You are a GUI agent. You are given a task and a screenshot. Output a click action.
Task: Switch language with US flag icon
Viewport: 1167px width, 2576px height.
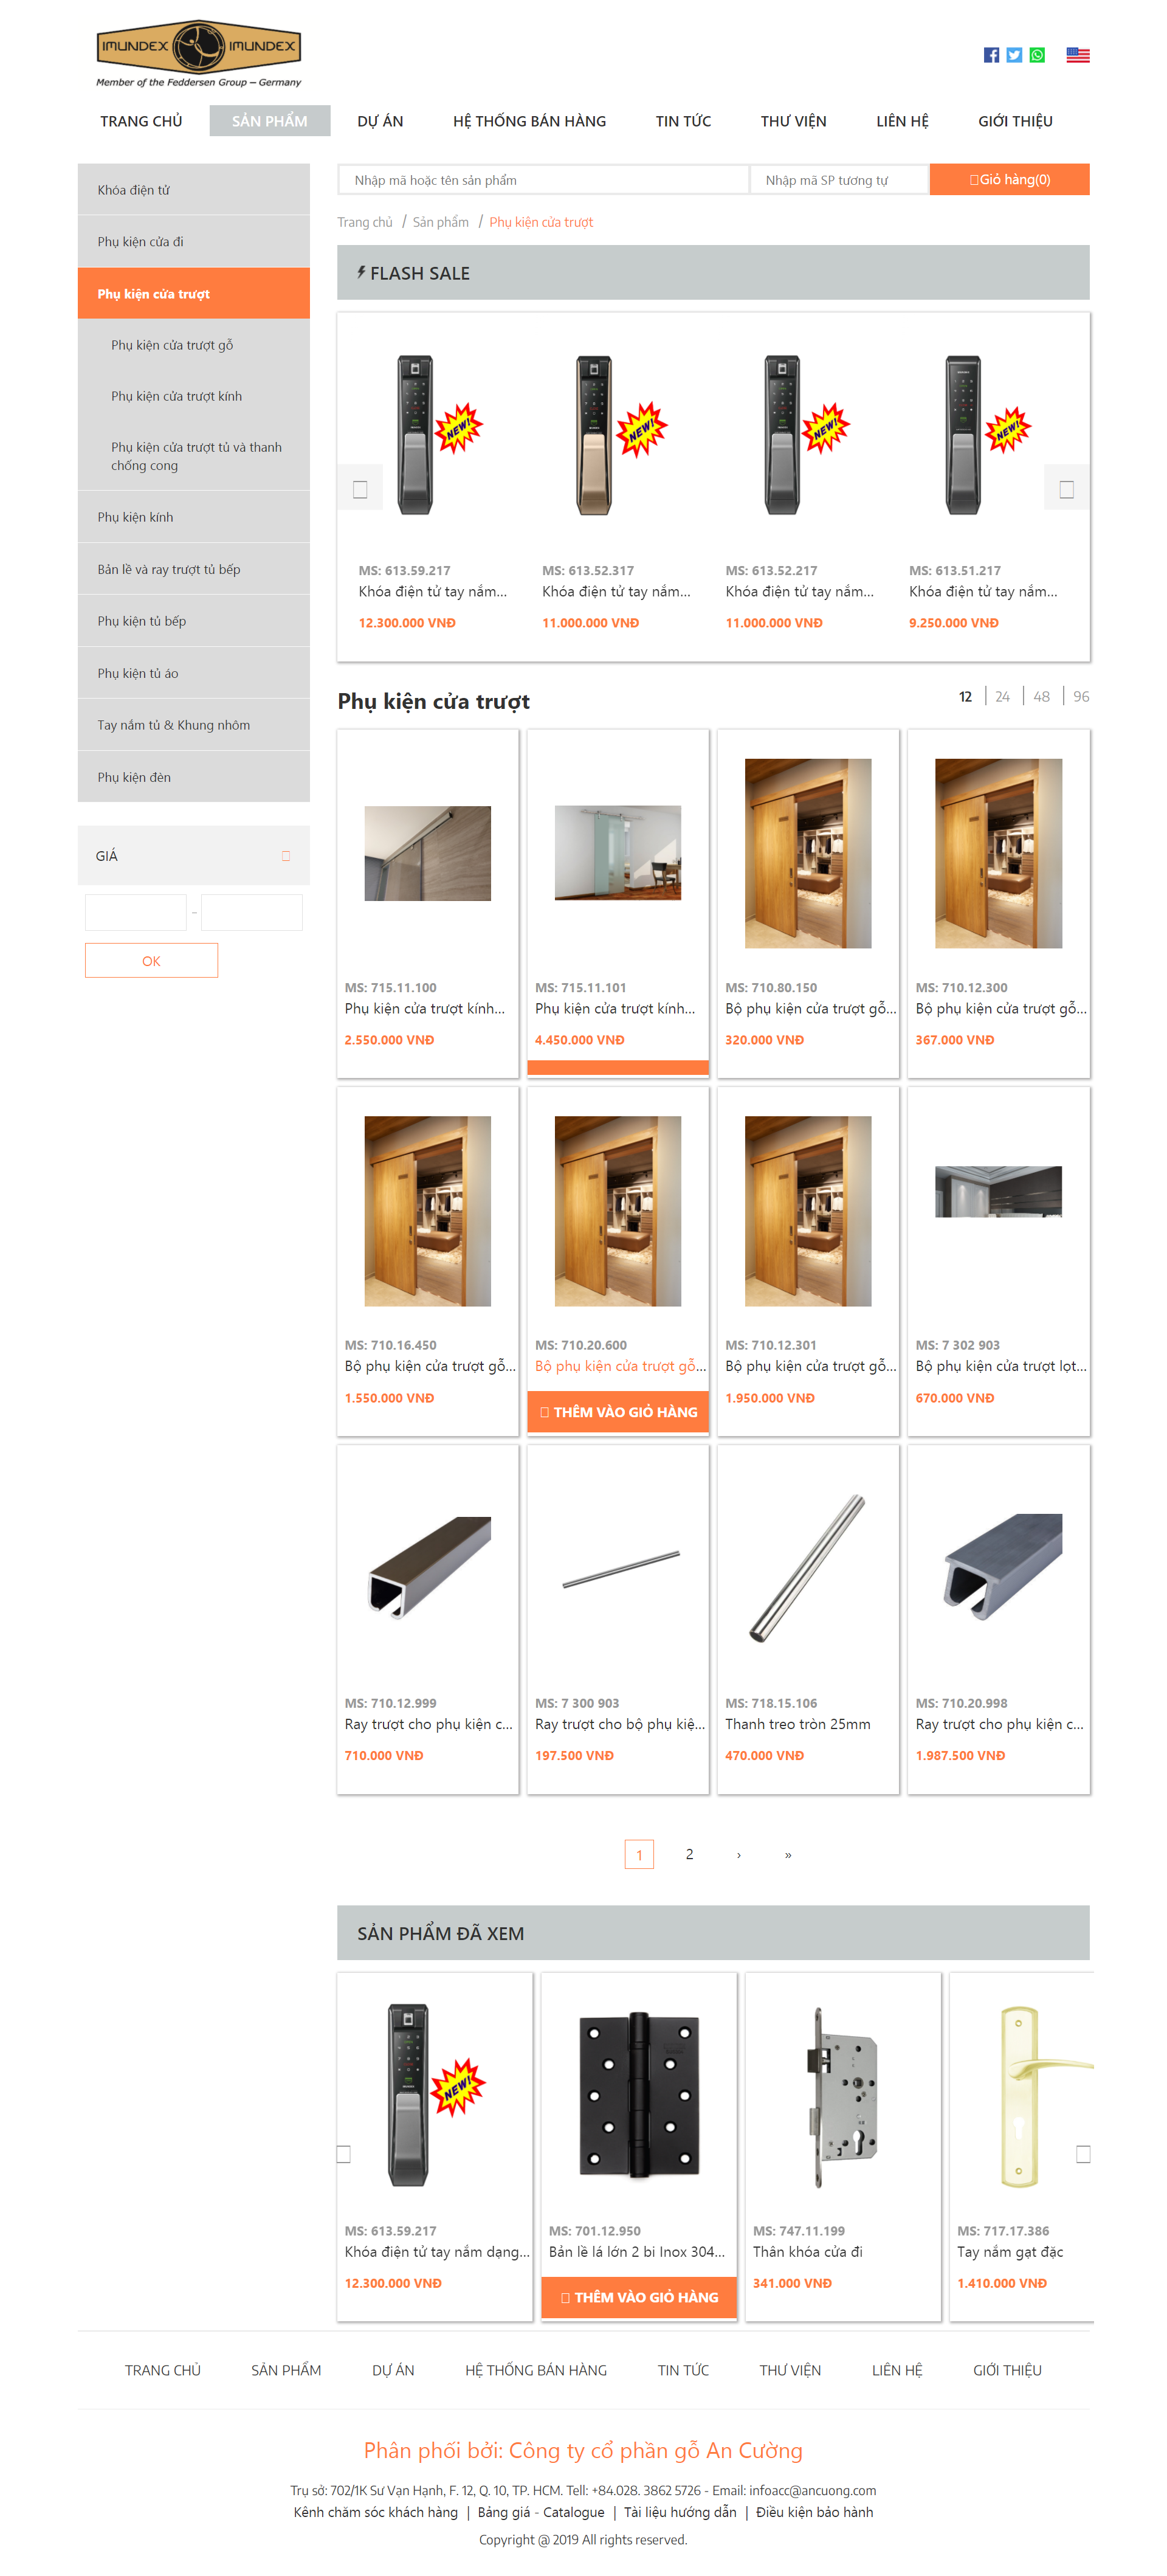(1077, 55)
